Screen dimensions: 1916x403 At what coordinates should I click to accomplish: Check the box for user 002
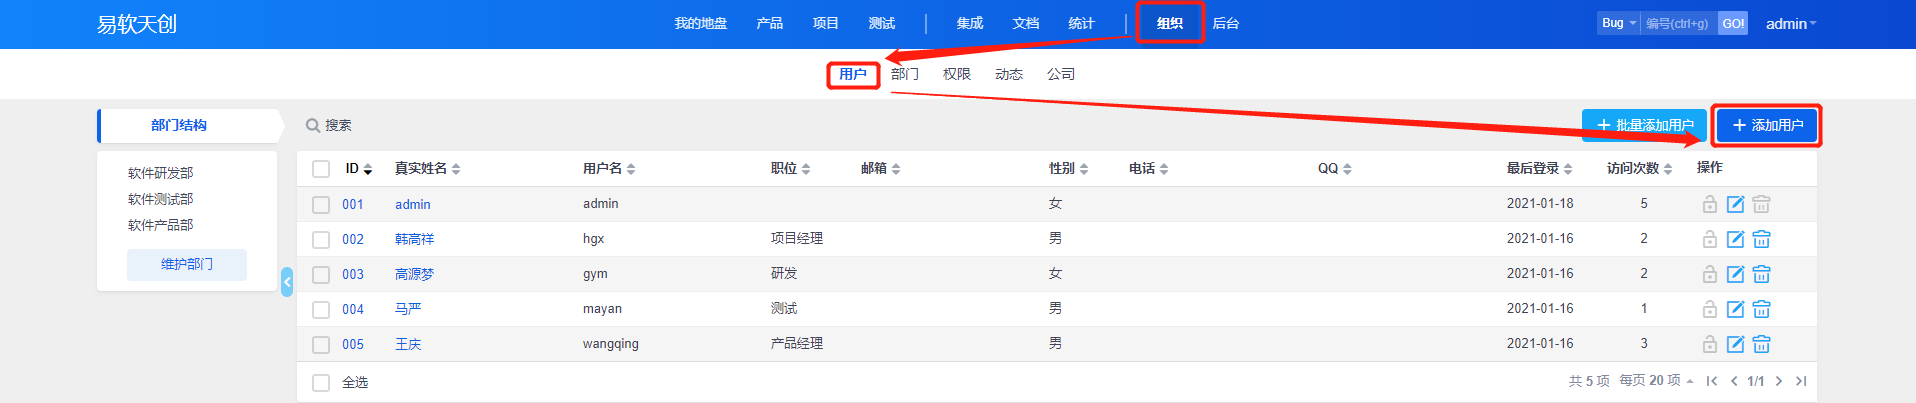coord(321,239)
